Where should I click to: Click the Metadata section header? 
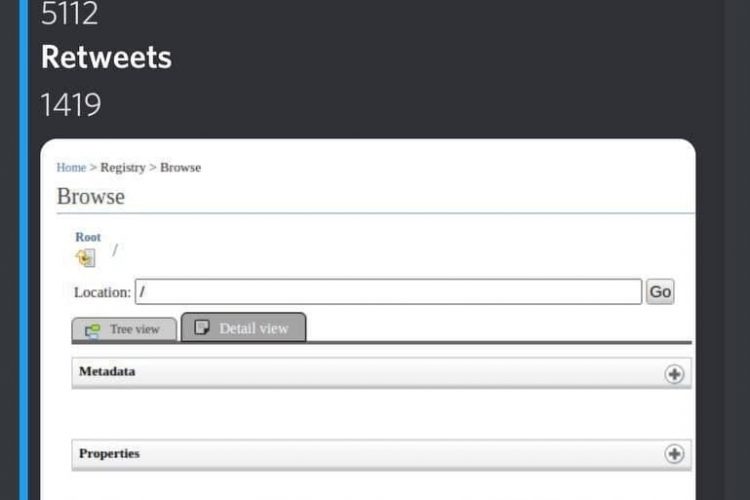click(381, 373)
